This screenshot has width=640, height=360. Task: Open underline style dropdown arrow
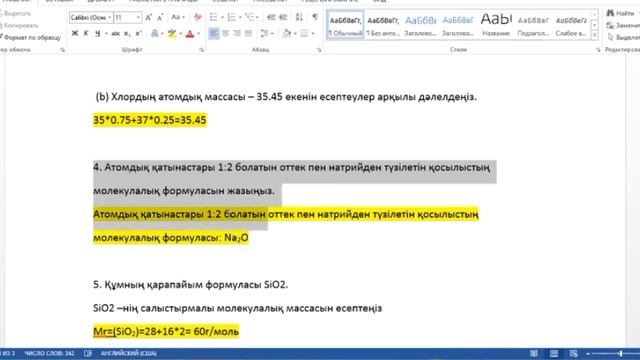point(106,34)
